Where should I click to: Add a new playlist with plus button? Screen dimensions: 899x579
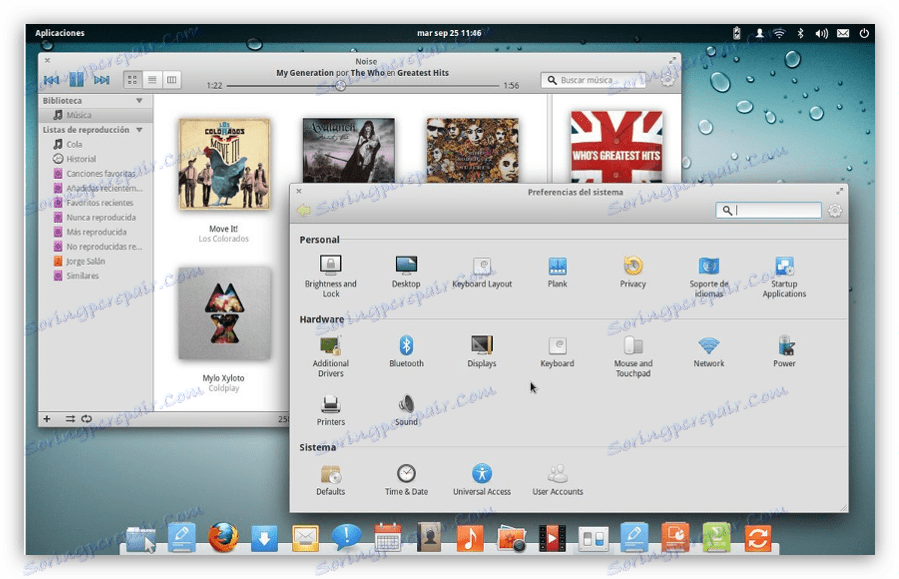click(47, 419)
